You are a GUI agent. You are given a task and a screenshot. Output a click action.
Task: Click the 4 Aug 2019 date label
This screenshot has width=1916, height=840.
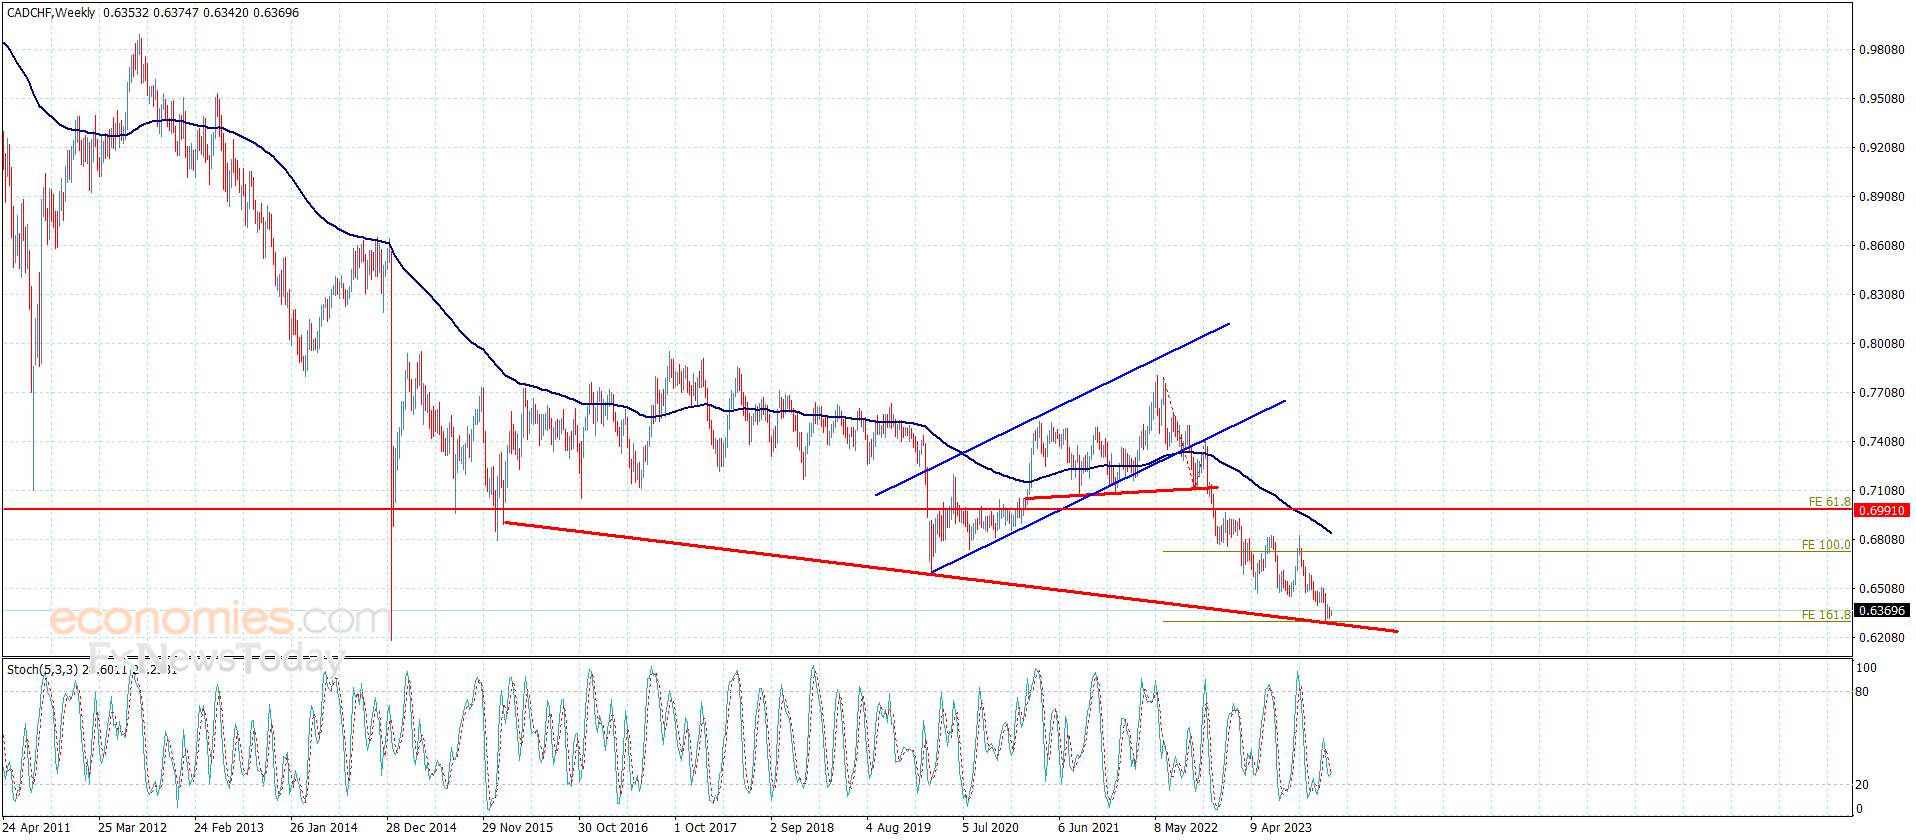pyautogui.click(x=898, y=827)
